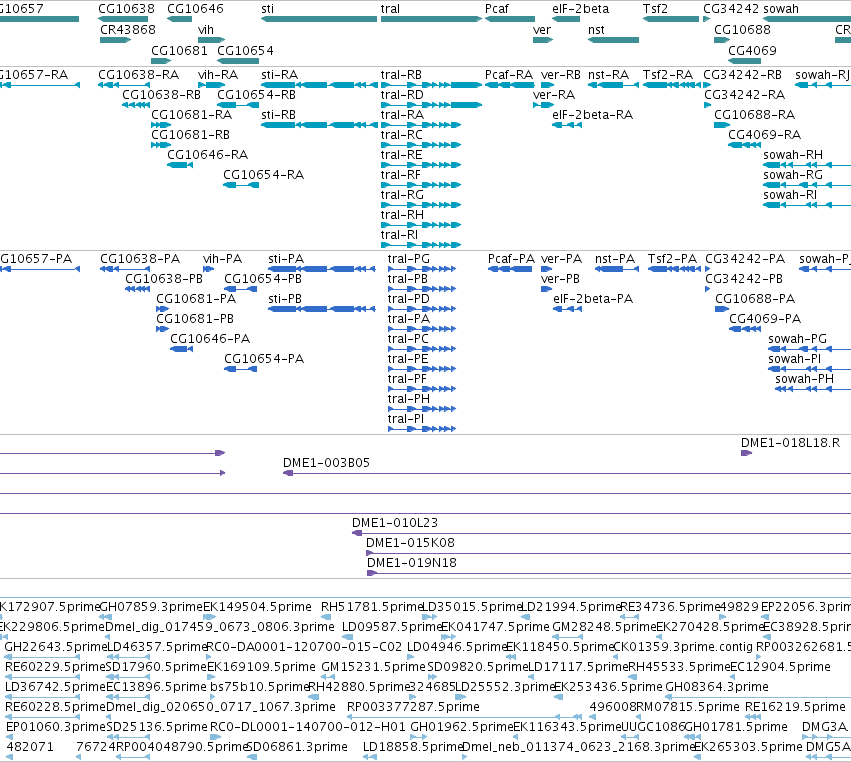Screen dimensions: 851x762
Task: Select the Tsf2 gene bar
Action: tap(671, 19)
